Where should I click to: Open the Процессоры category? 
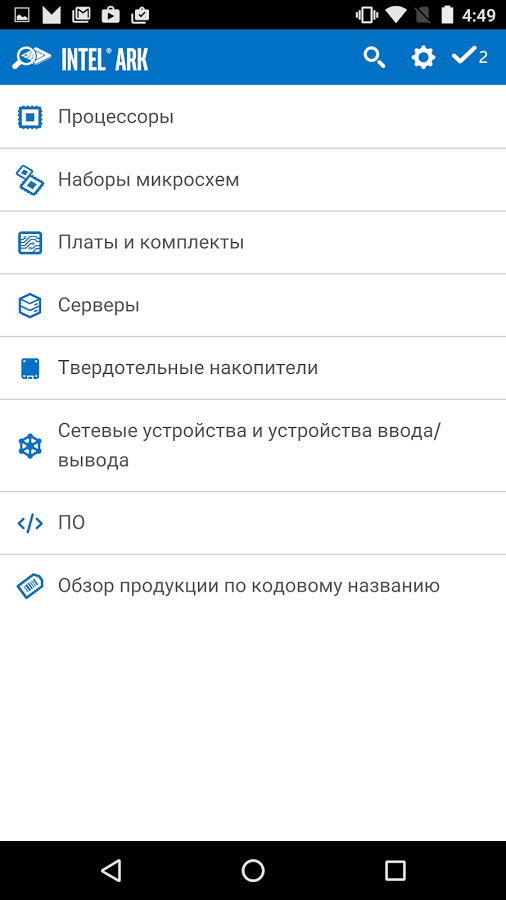coord(253,117)
